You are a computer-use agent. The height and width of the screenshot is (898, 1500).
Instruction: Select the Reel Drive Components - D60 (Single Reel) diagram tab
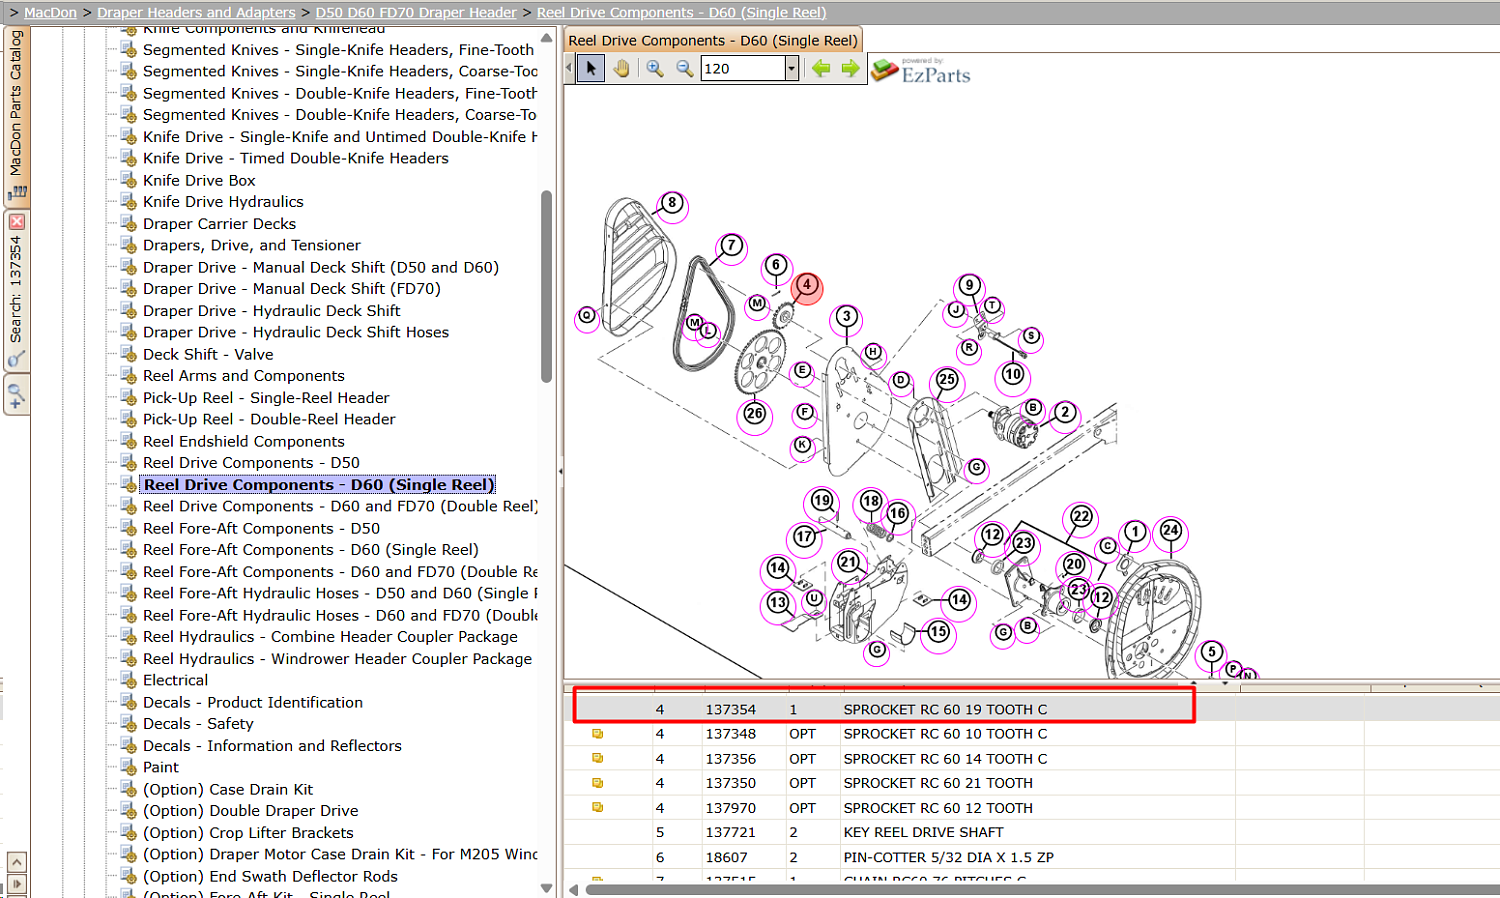(x=713, y=40)
